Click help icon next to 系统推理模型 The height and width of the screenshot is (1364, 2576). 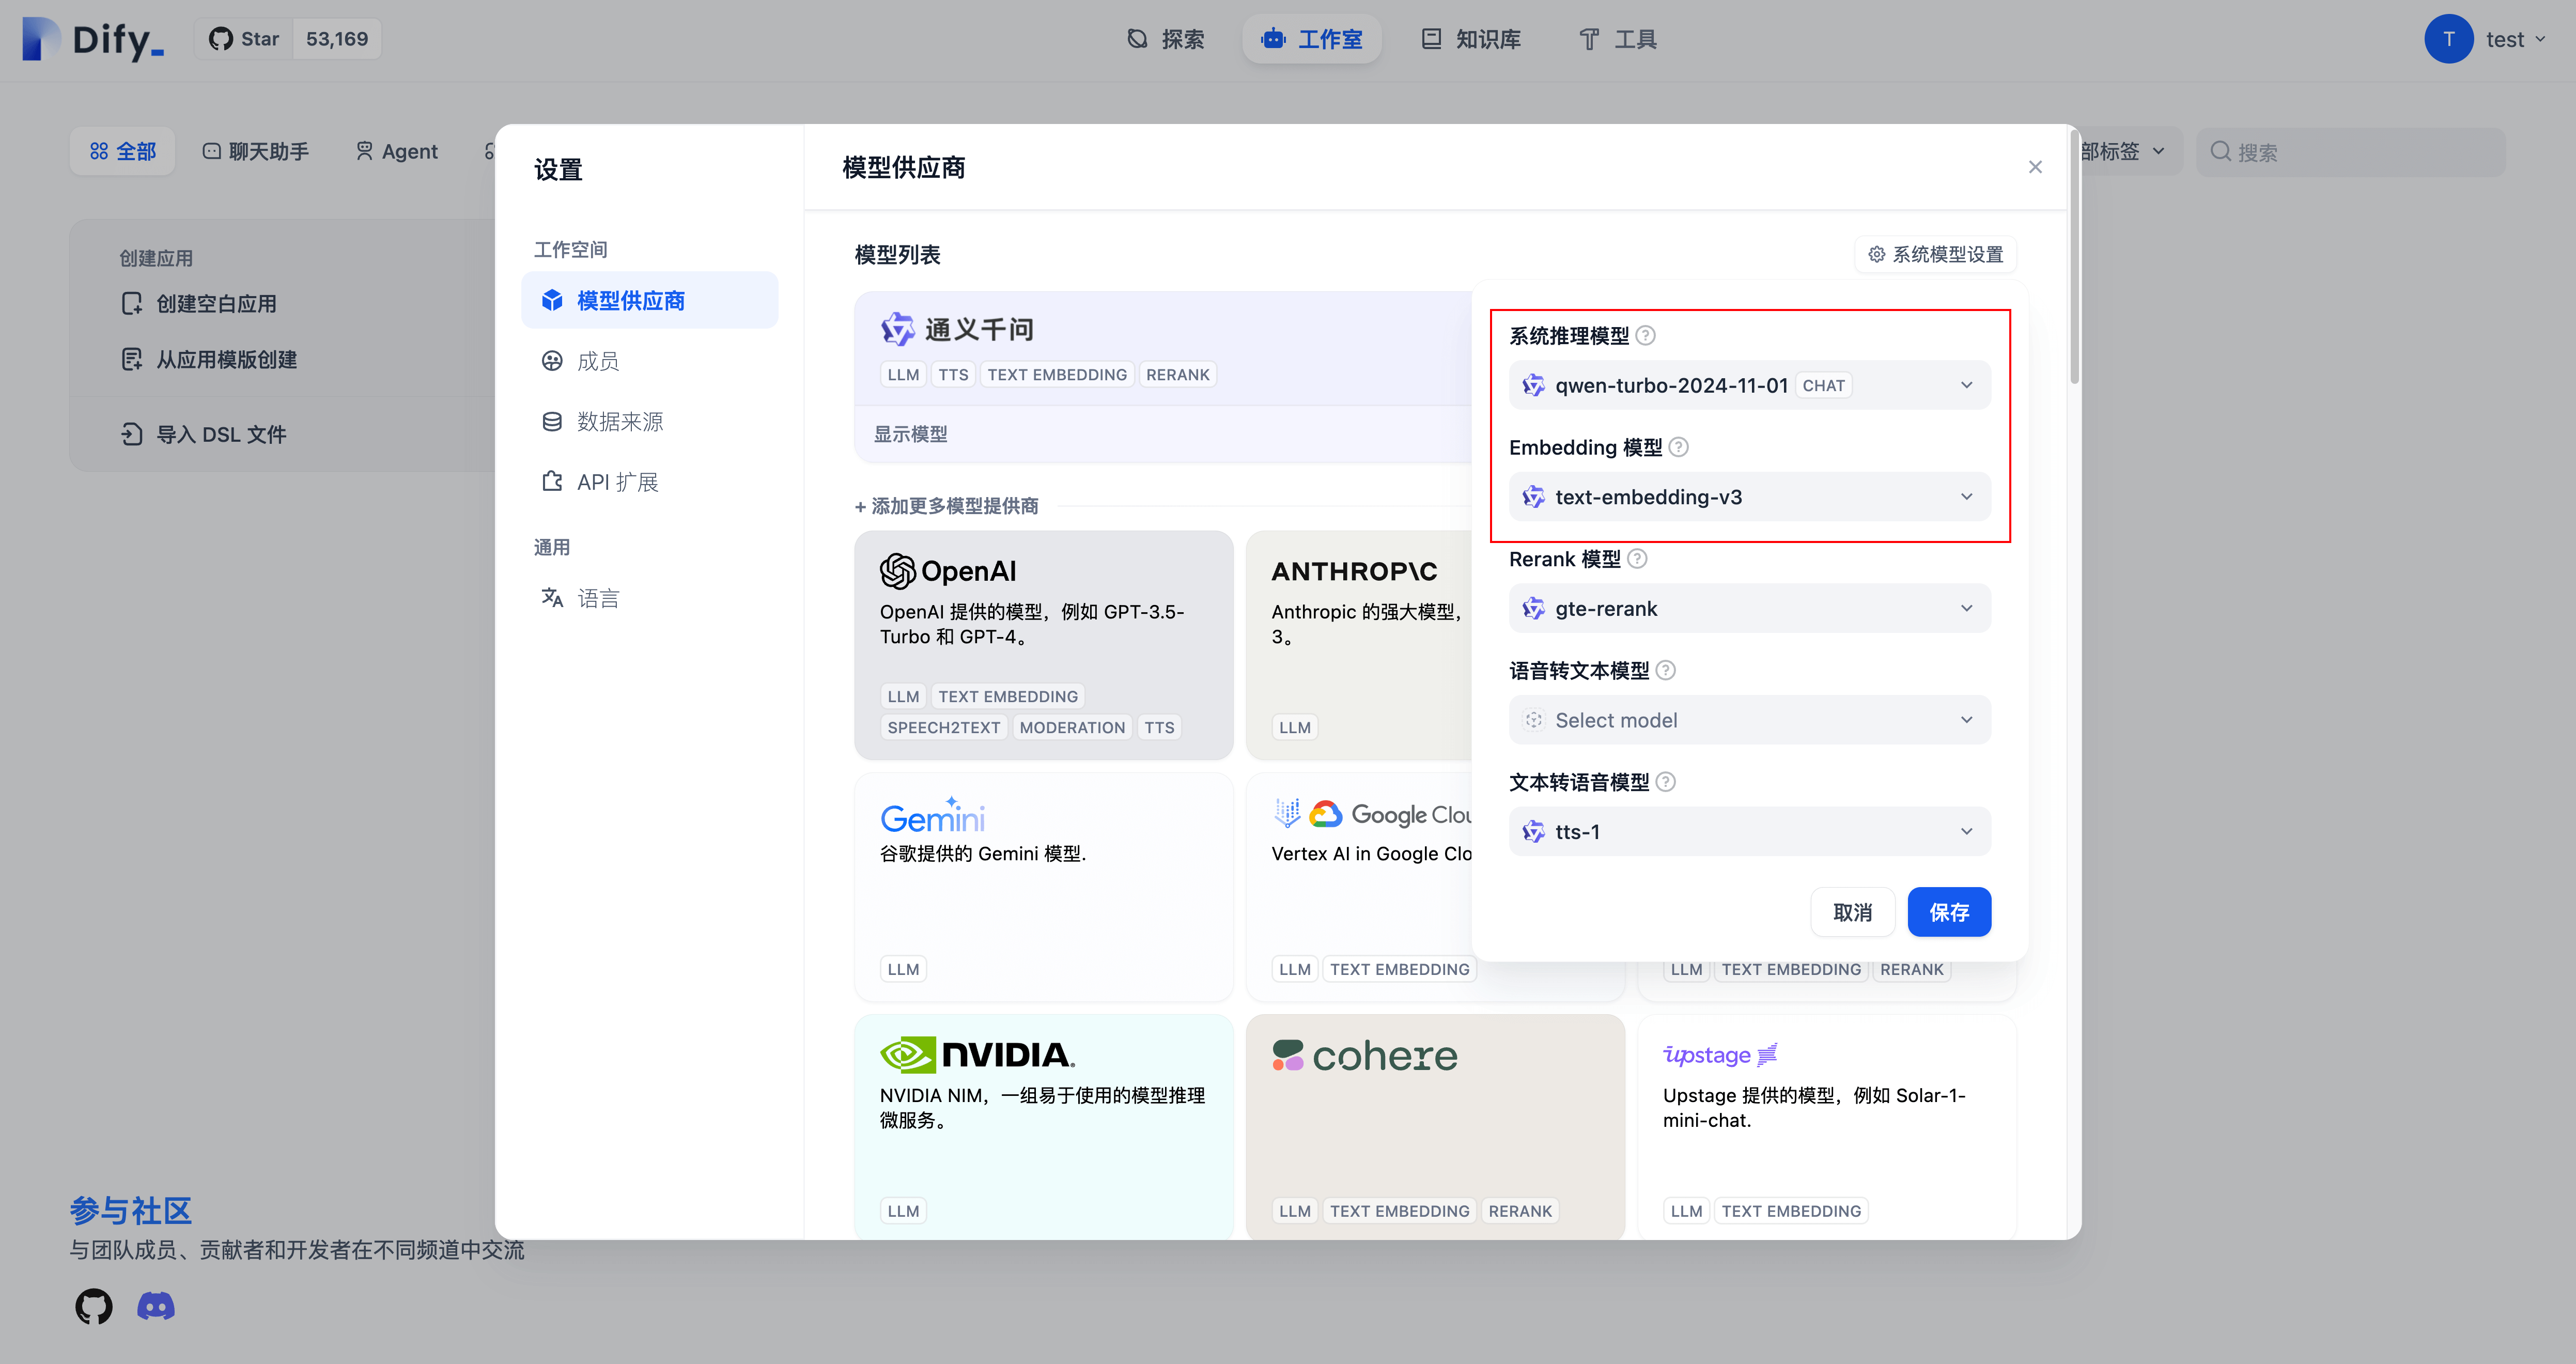(1646, 335)
